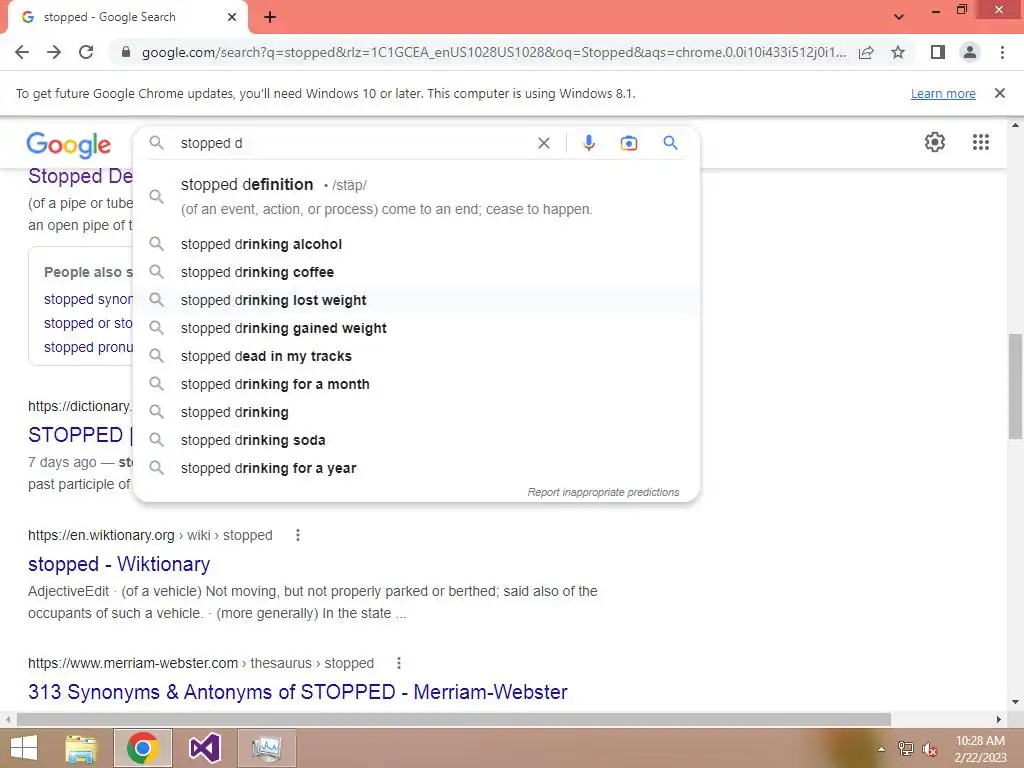Submit search with blue magnifier icon
The image size is (1024, 768).
pyautogui.click(x=670, y=142)
